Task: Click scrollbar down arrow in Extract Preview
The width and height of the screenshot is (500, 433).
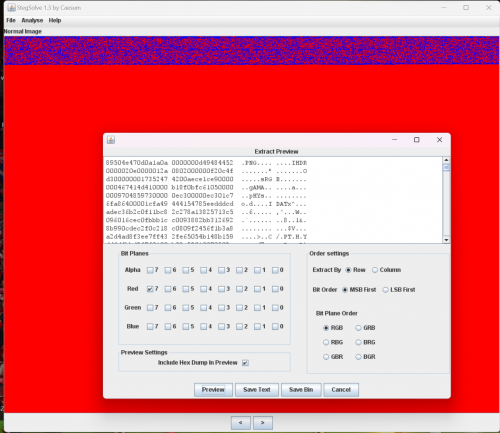Action: (446, 240)
